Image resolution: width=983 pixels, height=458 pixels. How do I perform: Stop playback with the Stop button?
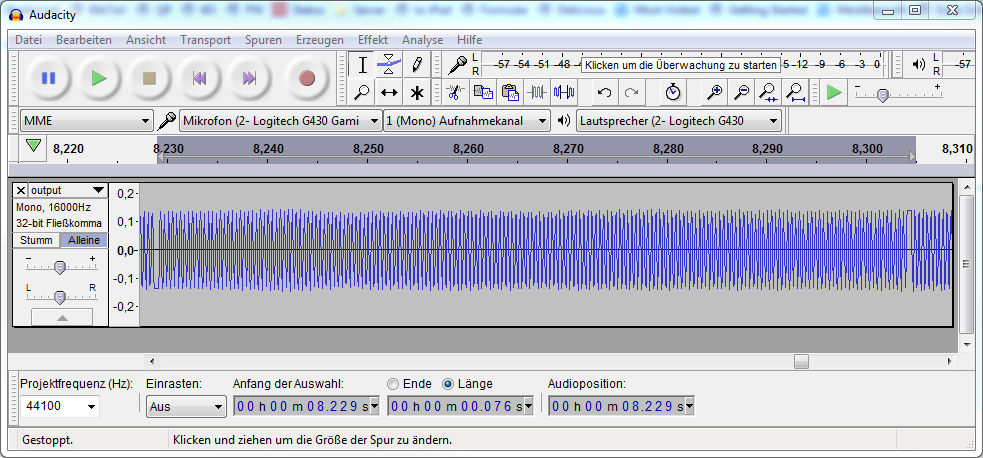click(149, 78)
